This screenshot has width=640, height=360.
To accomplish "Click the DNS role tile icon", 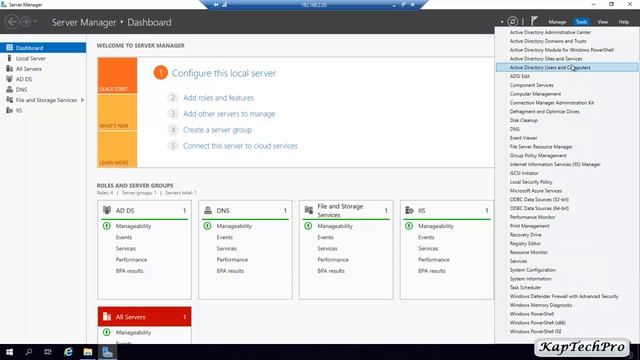I will pos(208,210).
